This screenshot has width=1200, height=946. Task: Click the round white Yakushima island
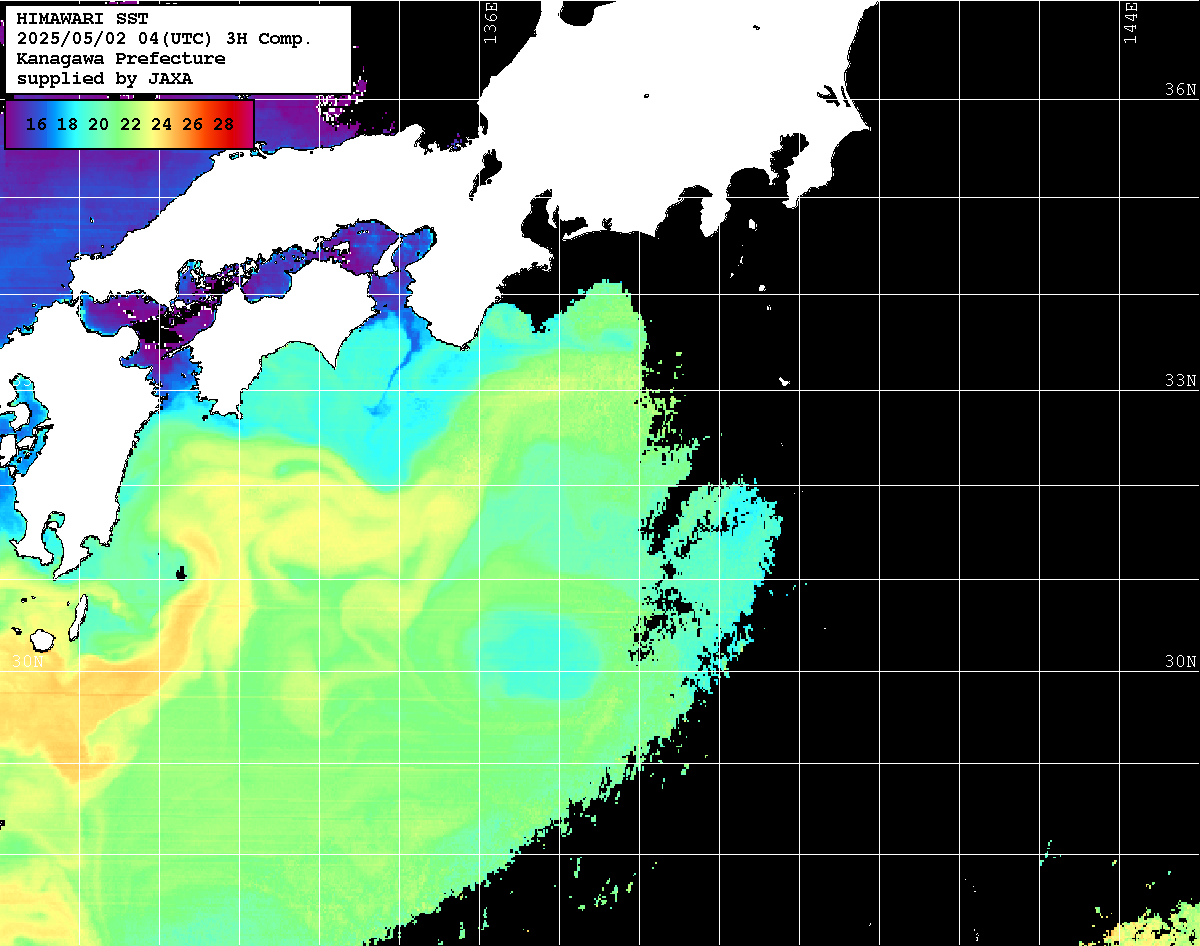pos(43,640)
